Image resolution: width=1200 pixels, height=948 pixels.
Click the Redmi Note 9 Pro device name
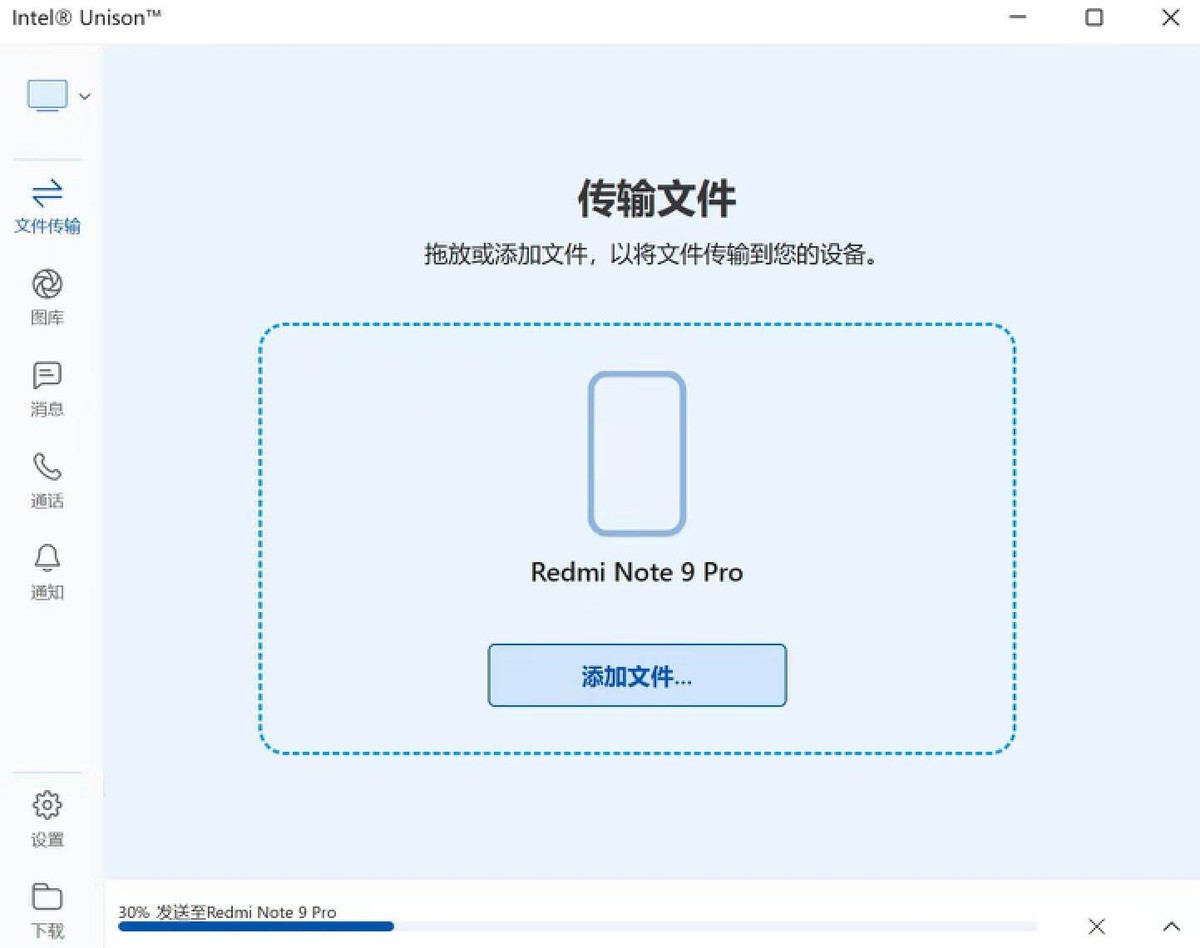pyautogui.click(x=636, y=572)
